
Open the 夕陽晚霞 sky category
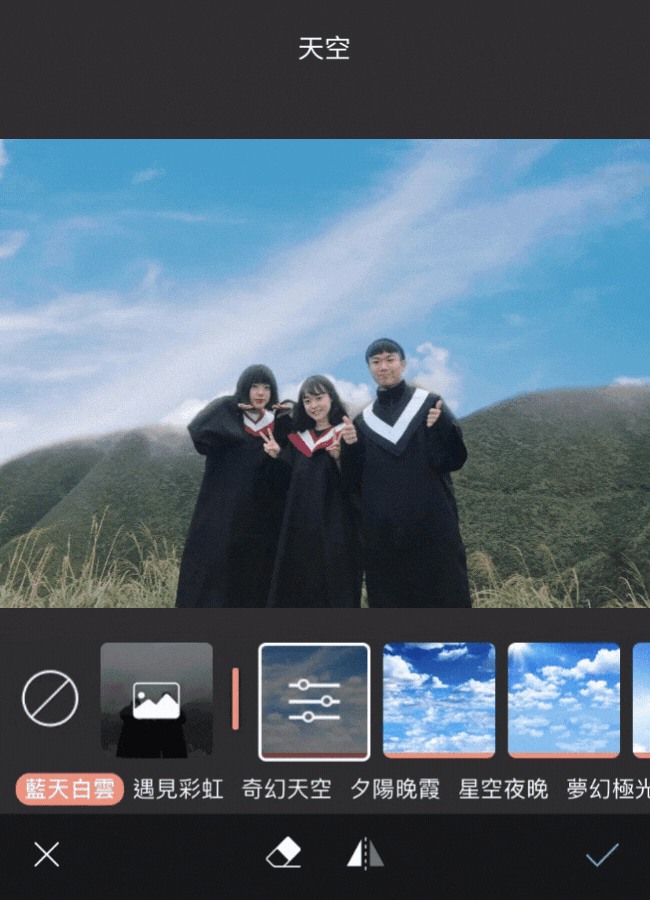395,789
